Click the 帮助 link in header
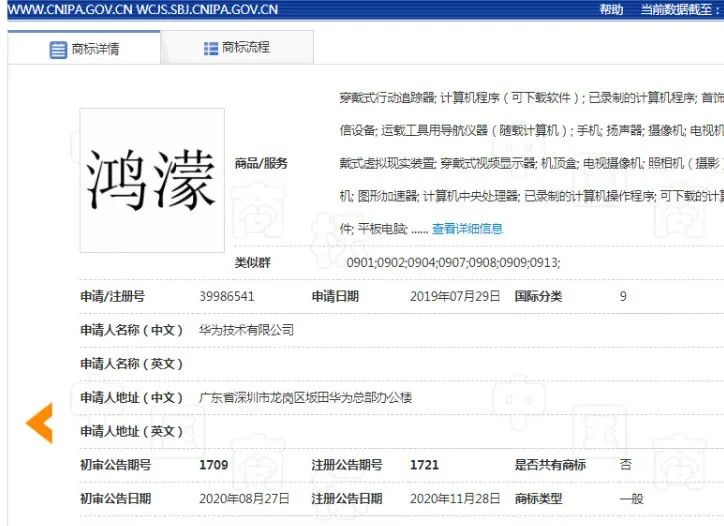Viewport: 724px width, 526px height. 611,9
